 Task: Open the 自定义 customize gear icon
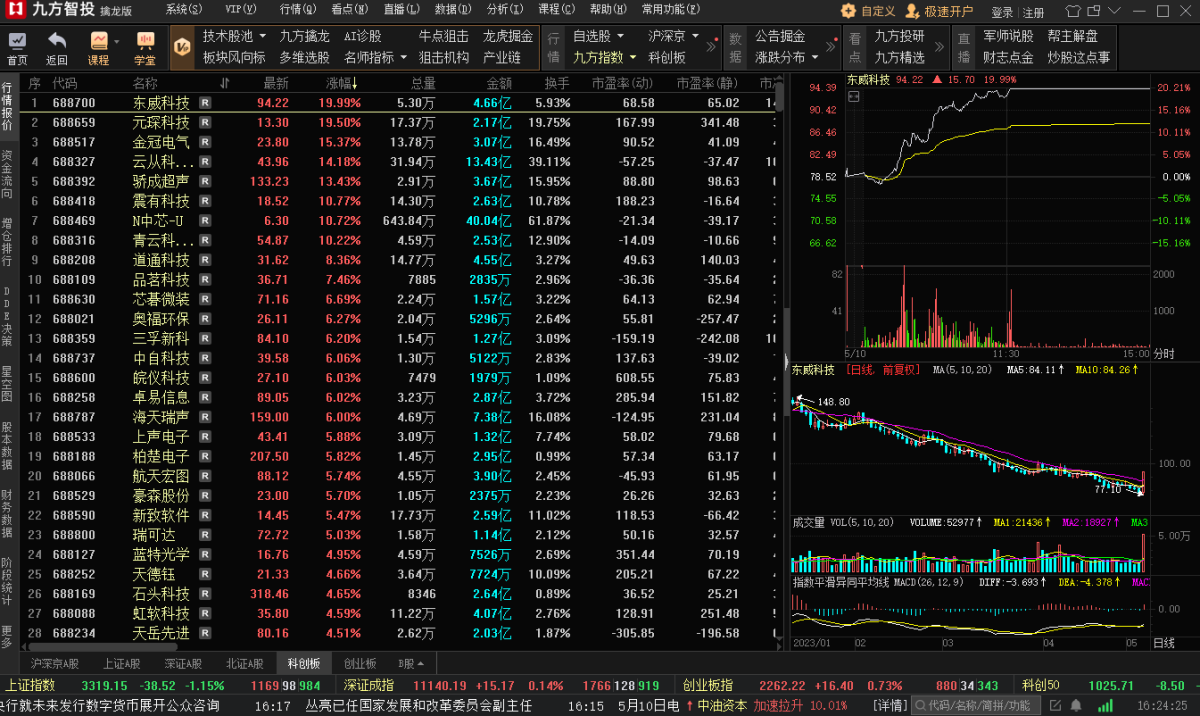tap(848, 12)
